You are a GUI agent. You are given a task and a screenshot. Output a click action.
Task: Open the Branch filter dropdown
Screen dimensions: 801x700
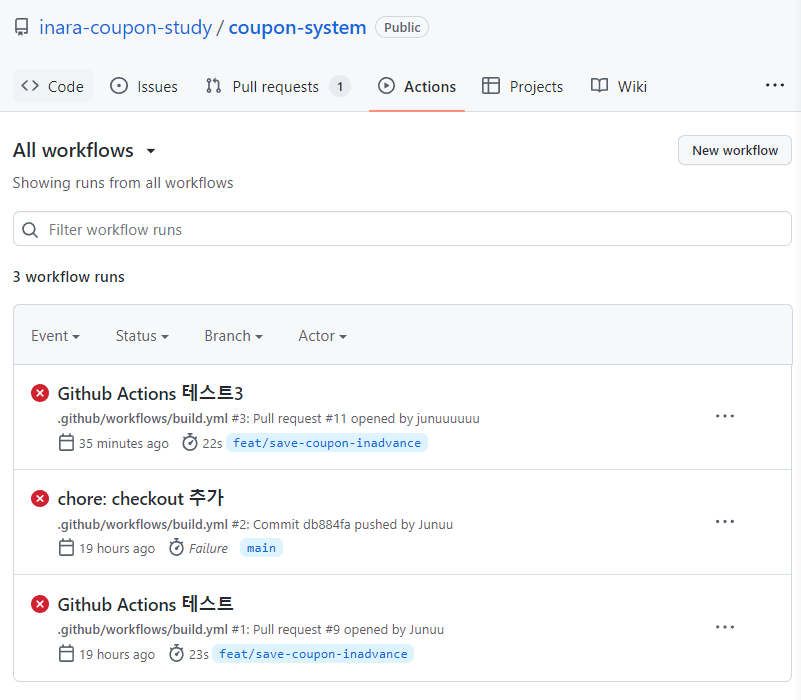tap(233, 336)
